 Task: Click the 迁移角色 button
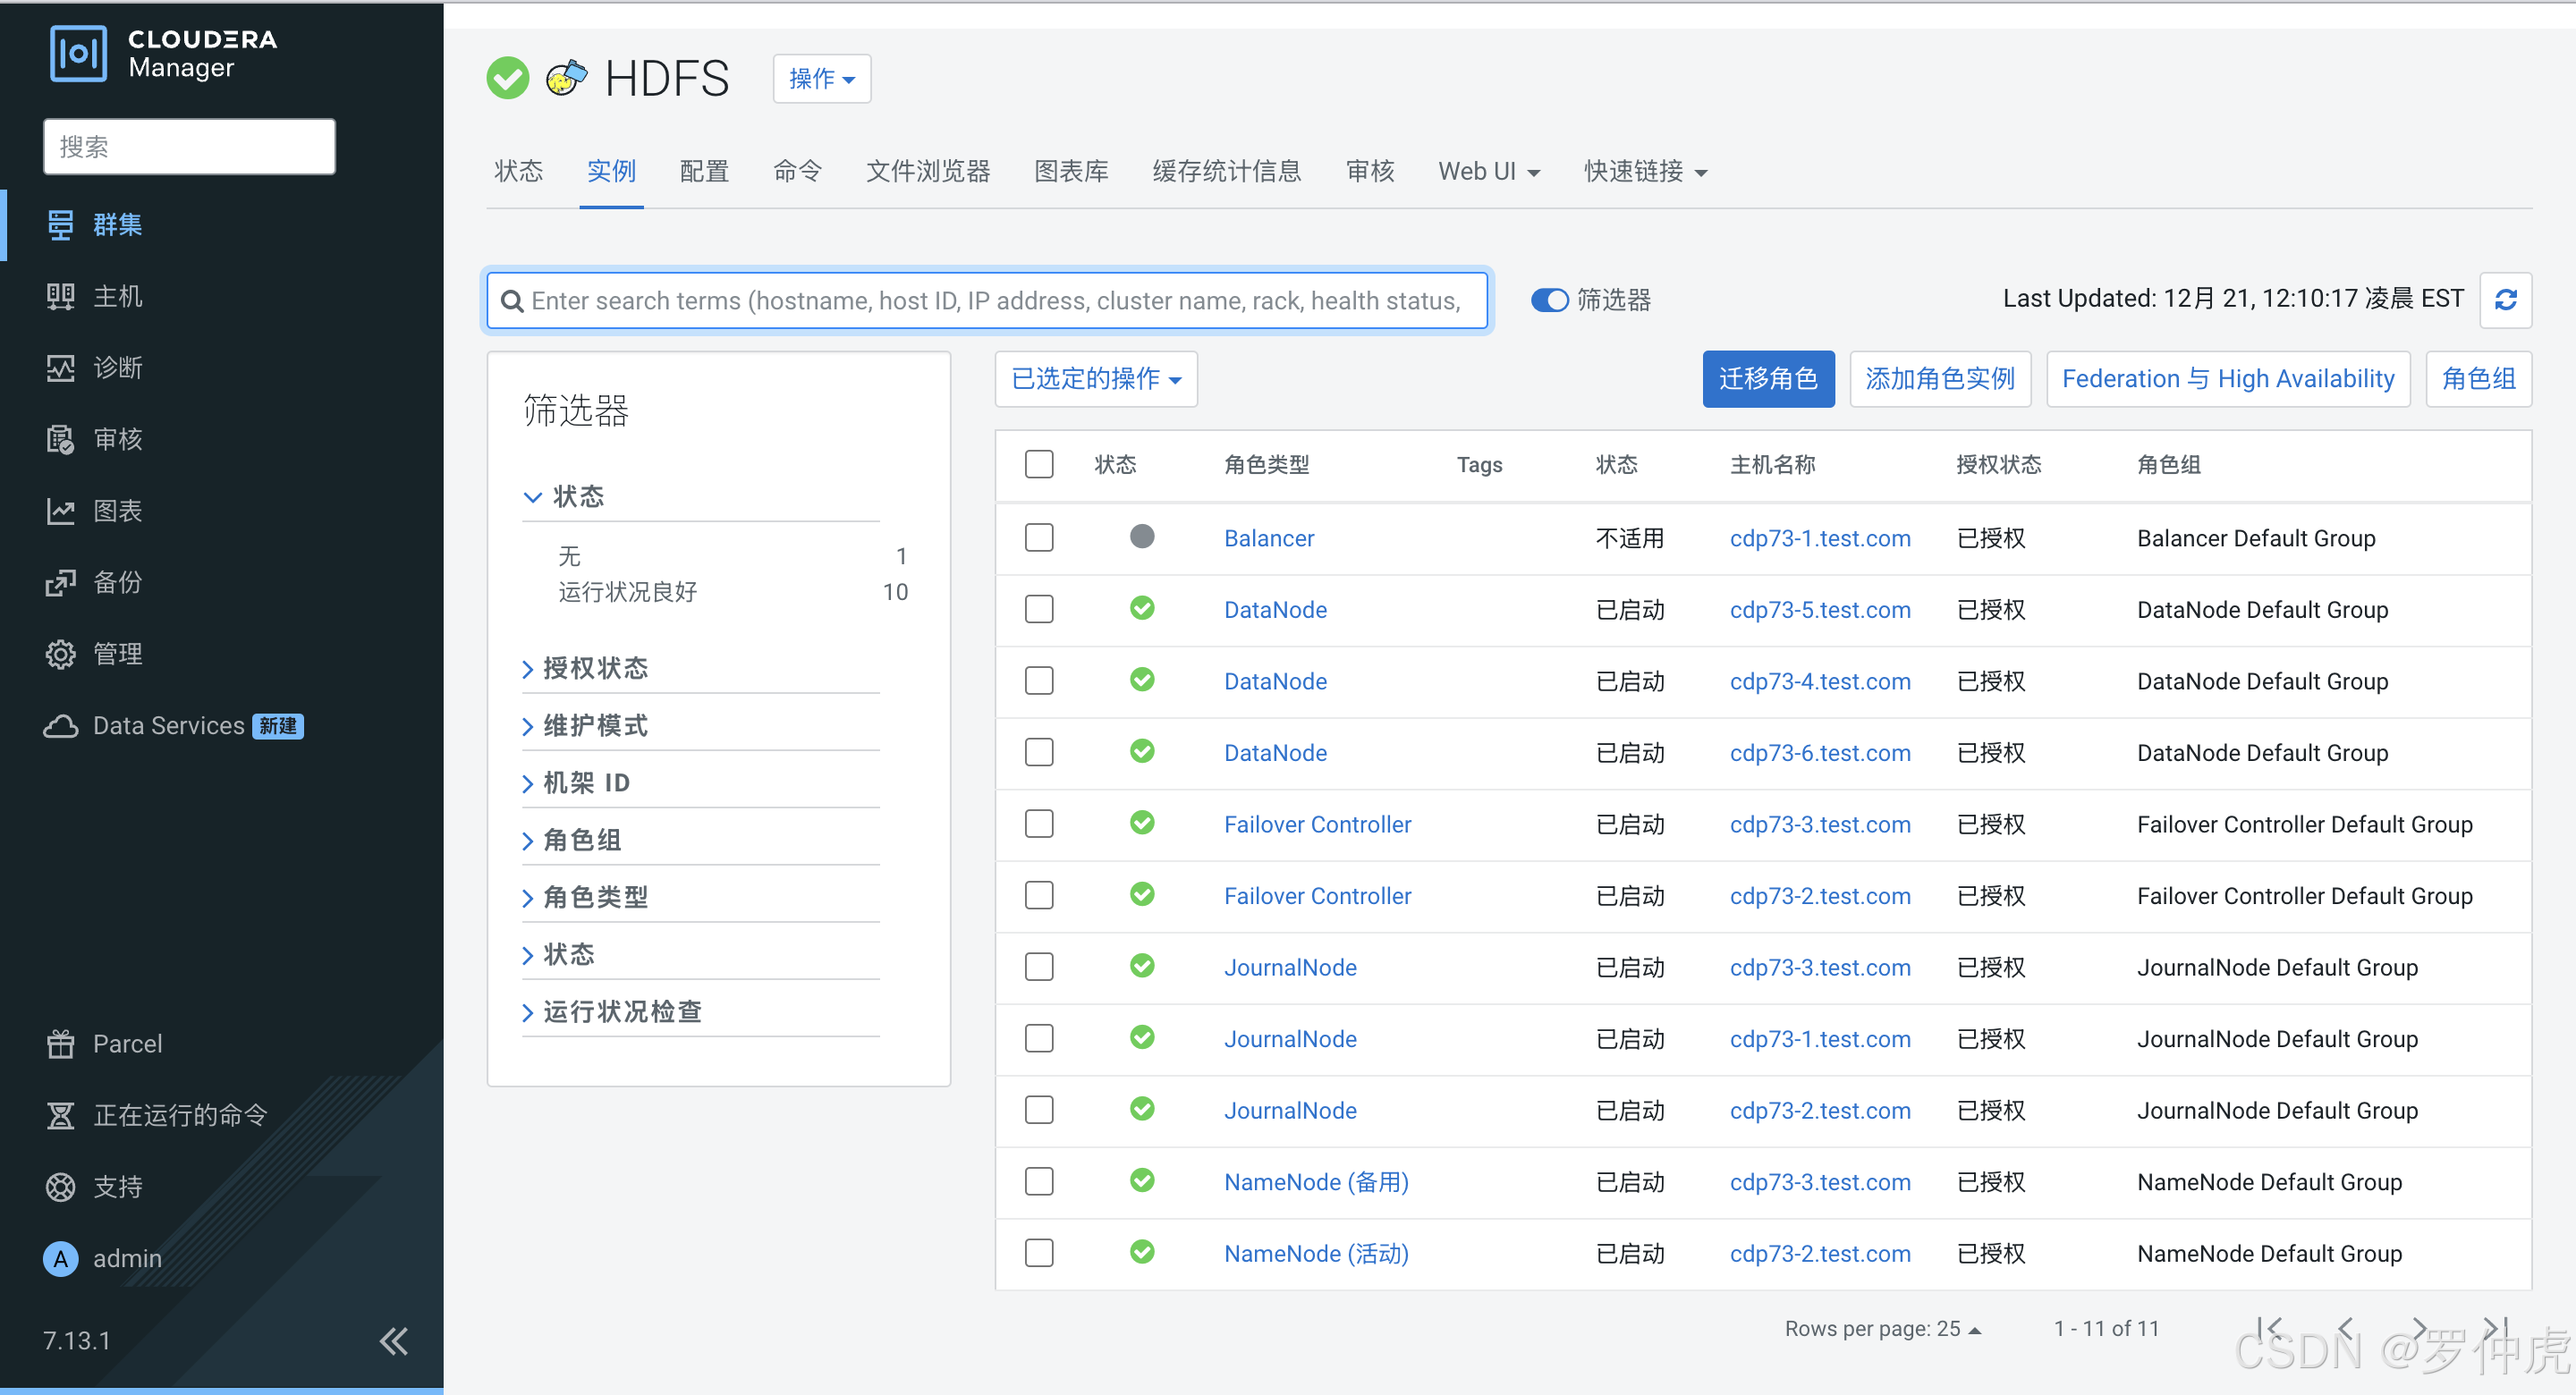pos(1767,379)
